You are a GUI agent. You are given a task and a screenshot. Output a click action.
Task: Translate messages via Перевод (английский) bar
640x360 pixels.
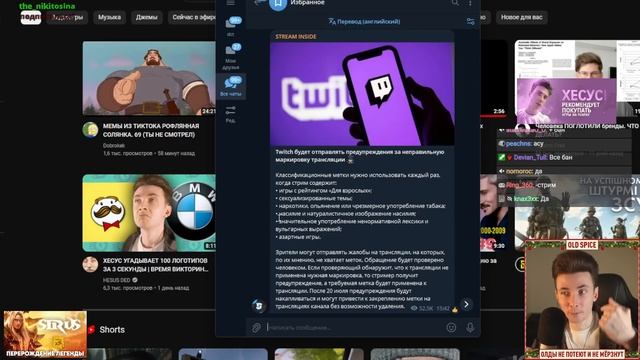(364, 22)
